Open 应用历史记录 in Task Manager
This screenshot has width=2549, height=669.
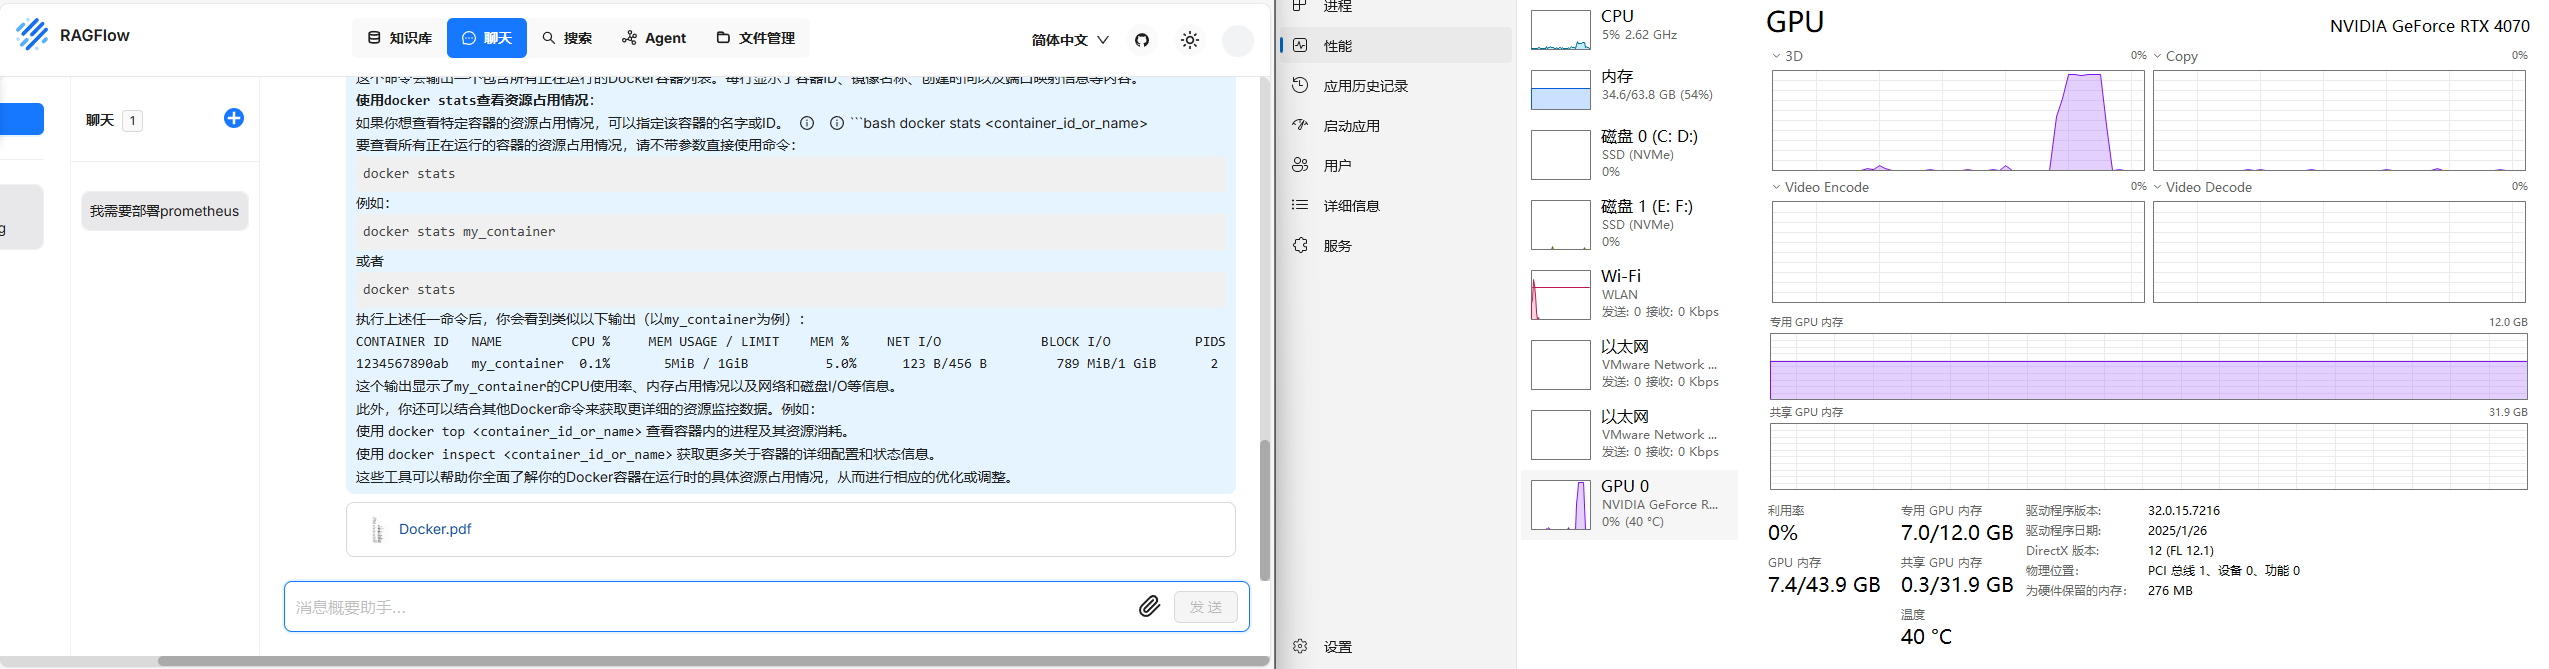pyautogui.click(x=1365, y=86)
